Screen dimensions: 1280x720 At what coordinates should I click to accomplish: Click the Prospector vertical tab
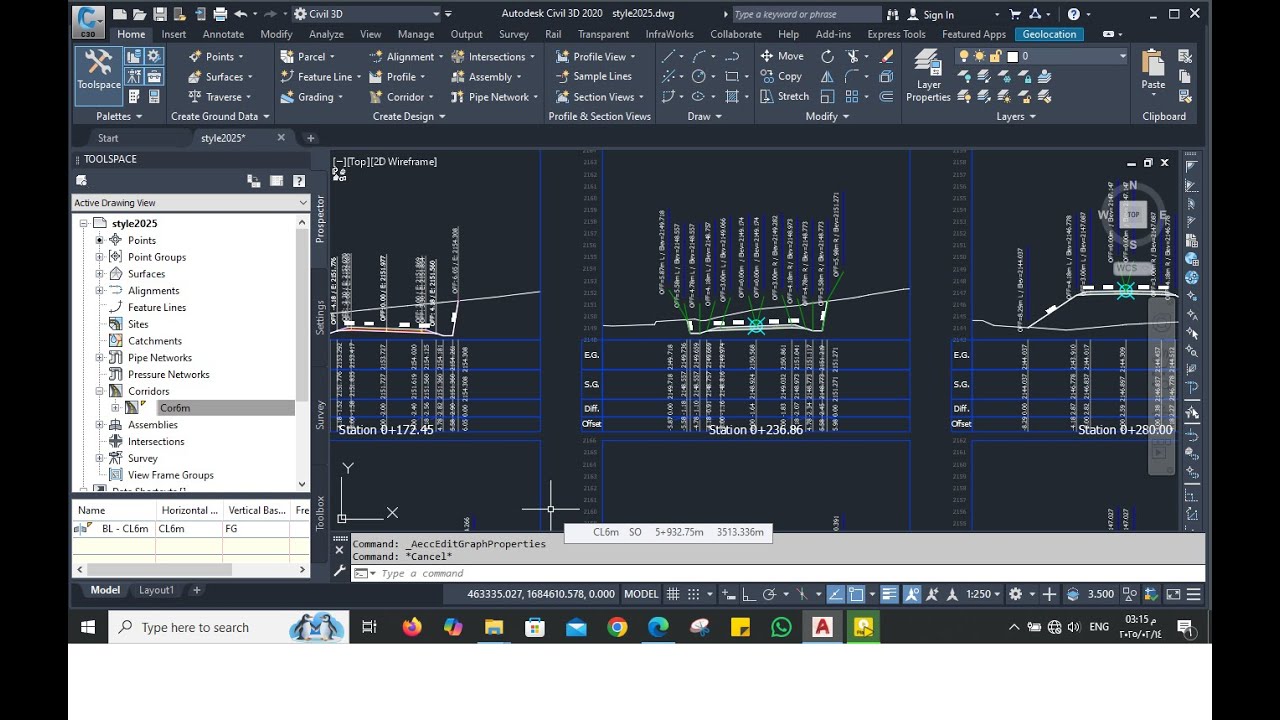point(321,219)
